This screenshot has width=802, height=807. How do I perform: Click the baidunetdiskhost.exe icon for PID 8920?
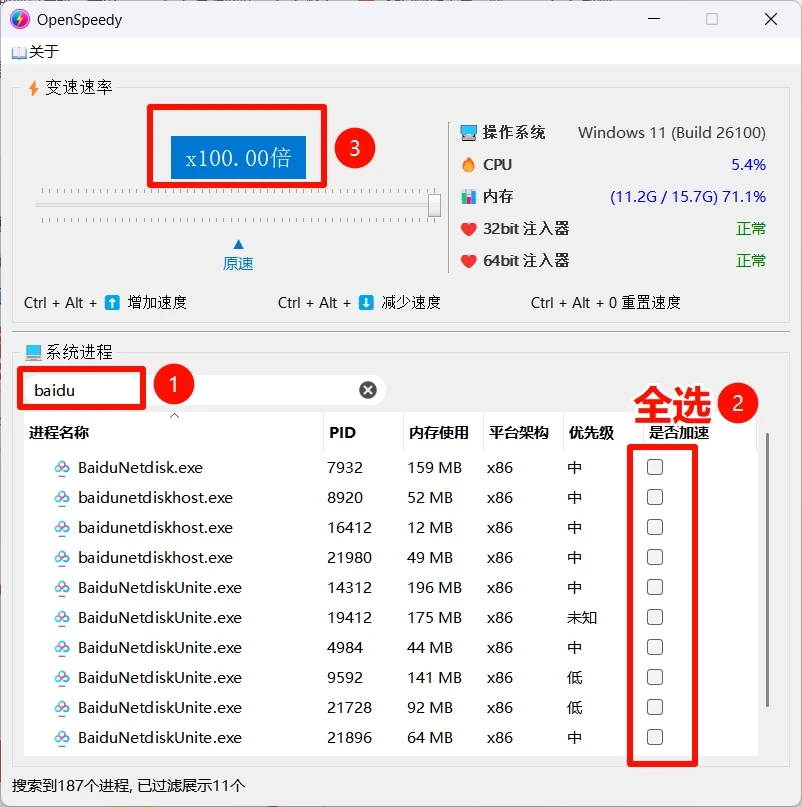tap(62, 497)
